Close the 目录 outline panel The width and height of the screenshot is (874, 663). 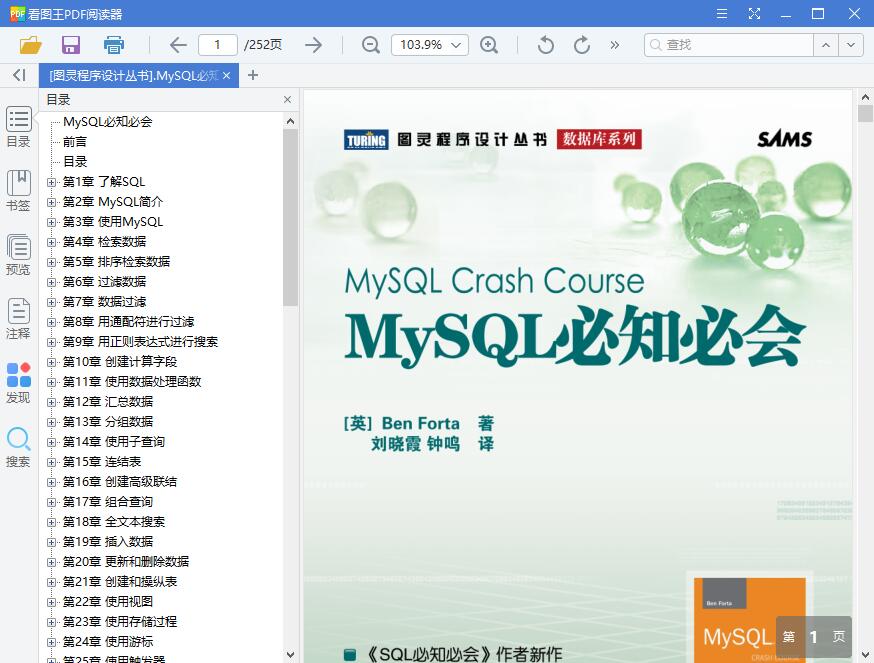point(287,99)
